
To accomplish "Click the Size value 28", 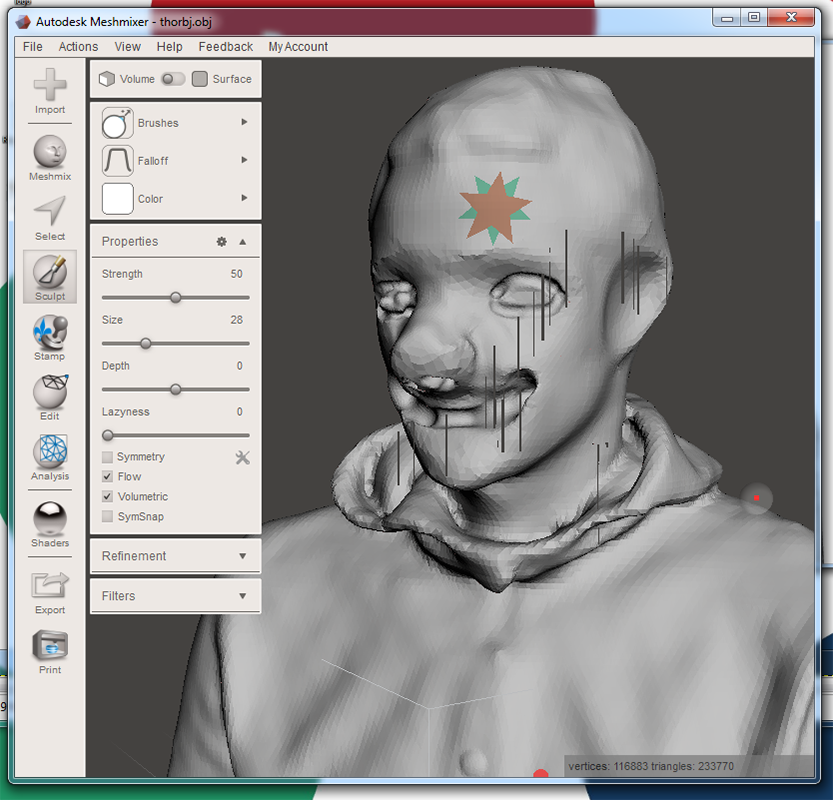I will tap(236, 320).
